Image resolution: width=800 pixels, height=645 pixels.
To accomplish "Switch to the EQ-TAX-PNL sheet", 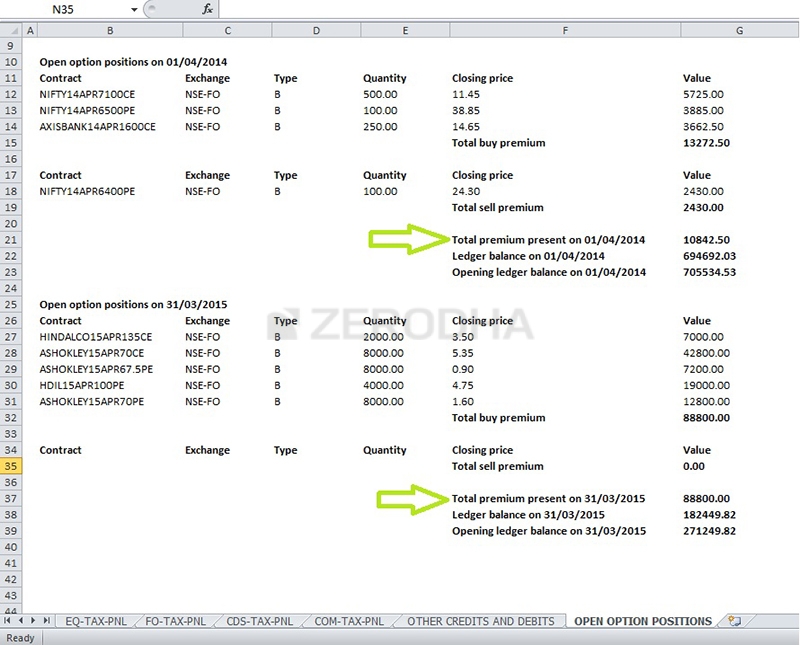I will point(95,620).
